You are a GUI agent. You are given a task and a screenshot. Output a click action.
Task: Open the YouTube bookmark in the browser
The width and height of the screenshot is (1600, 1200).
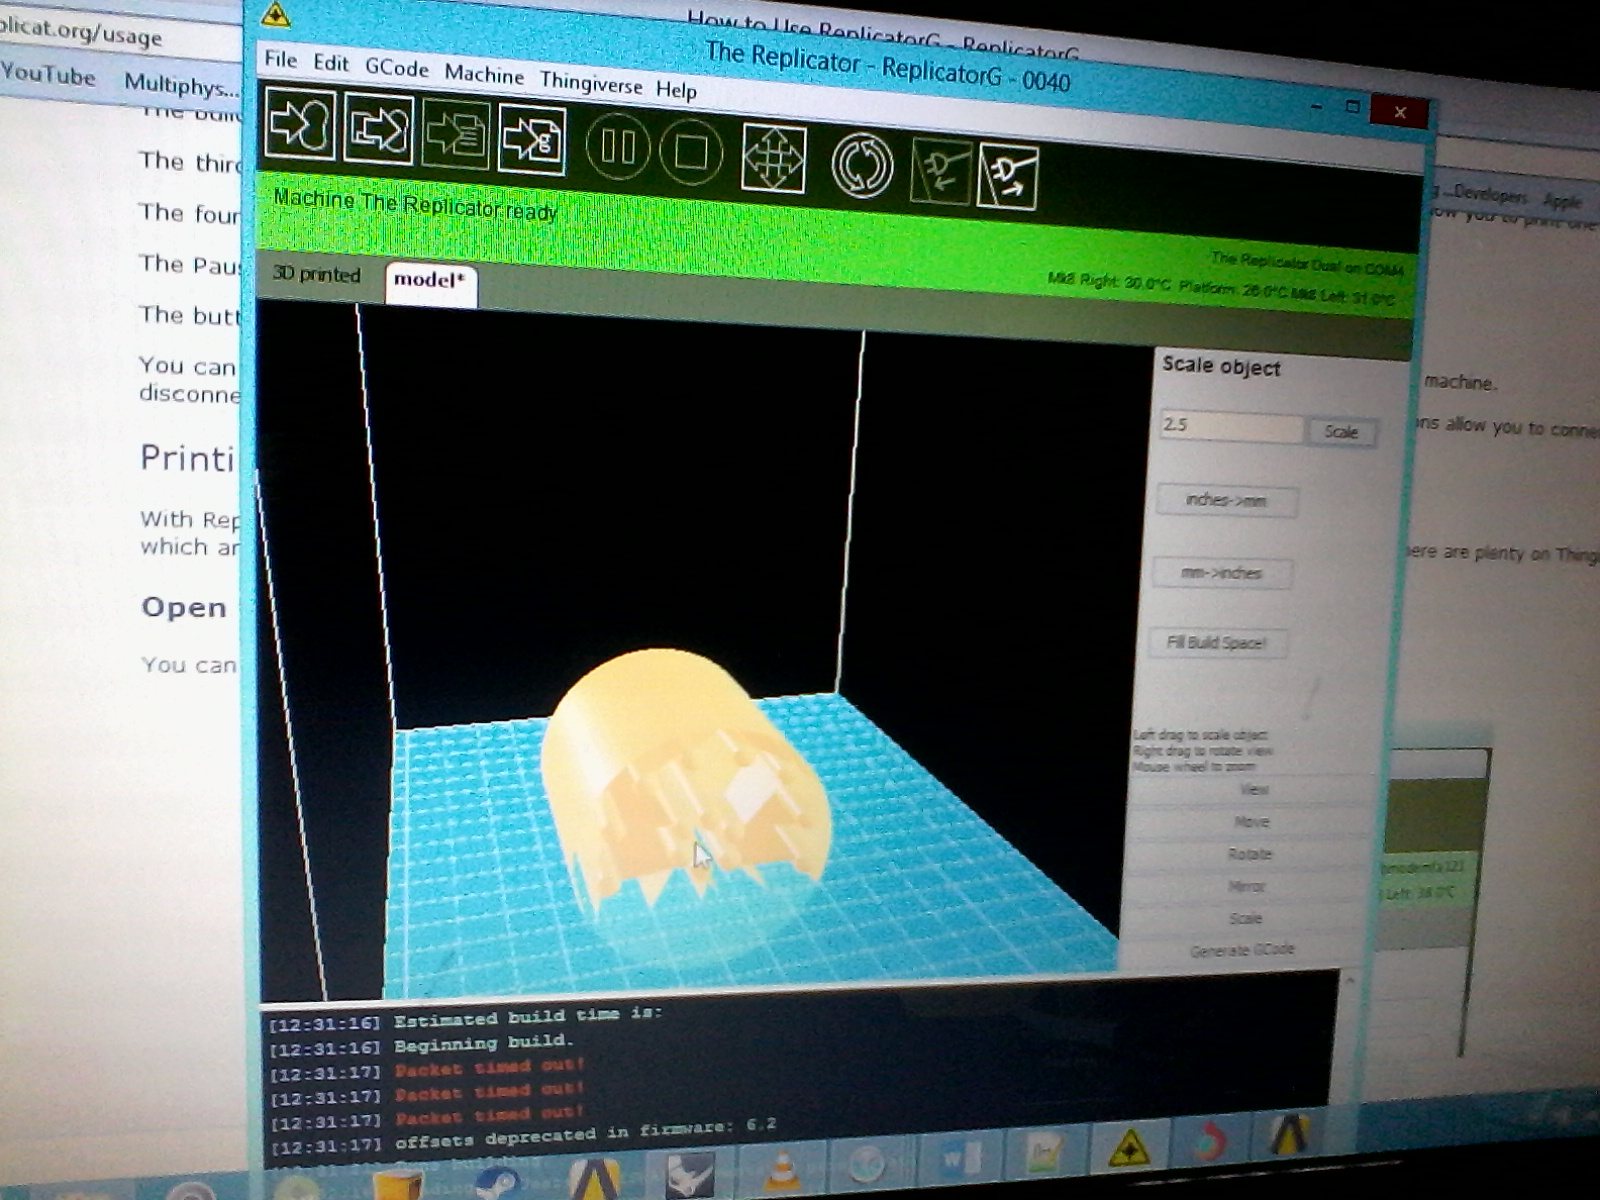coord(48,75)
